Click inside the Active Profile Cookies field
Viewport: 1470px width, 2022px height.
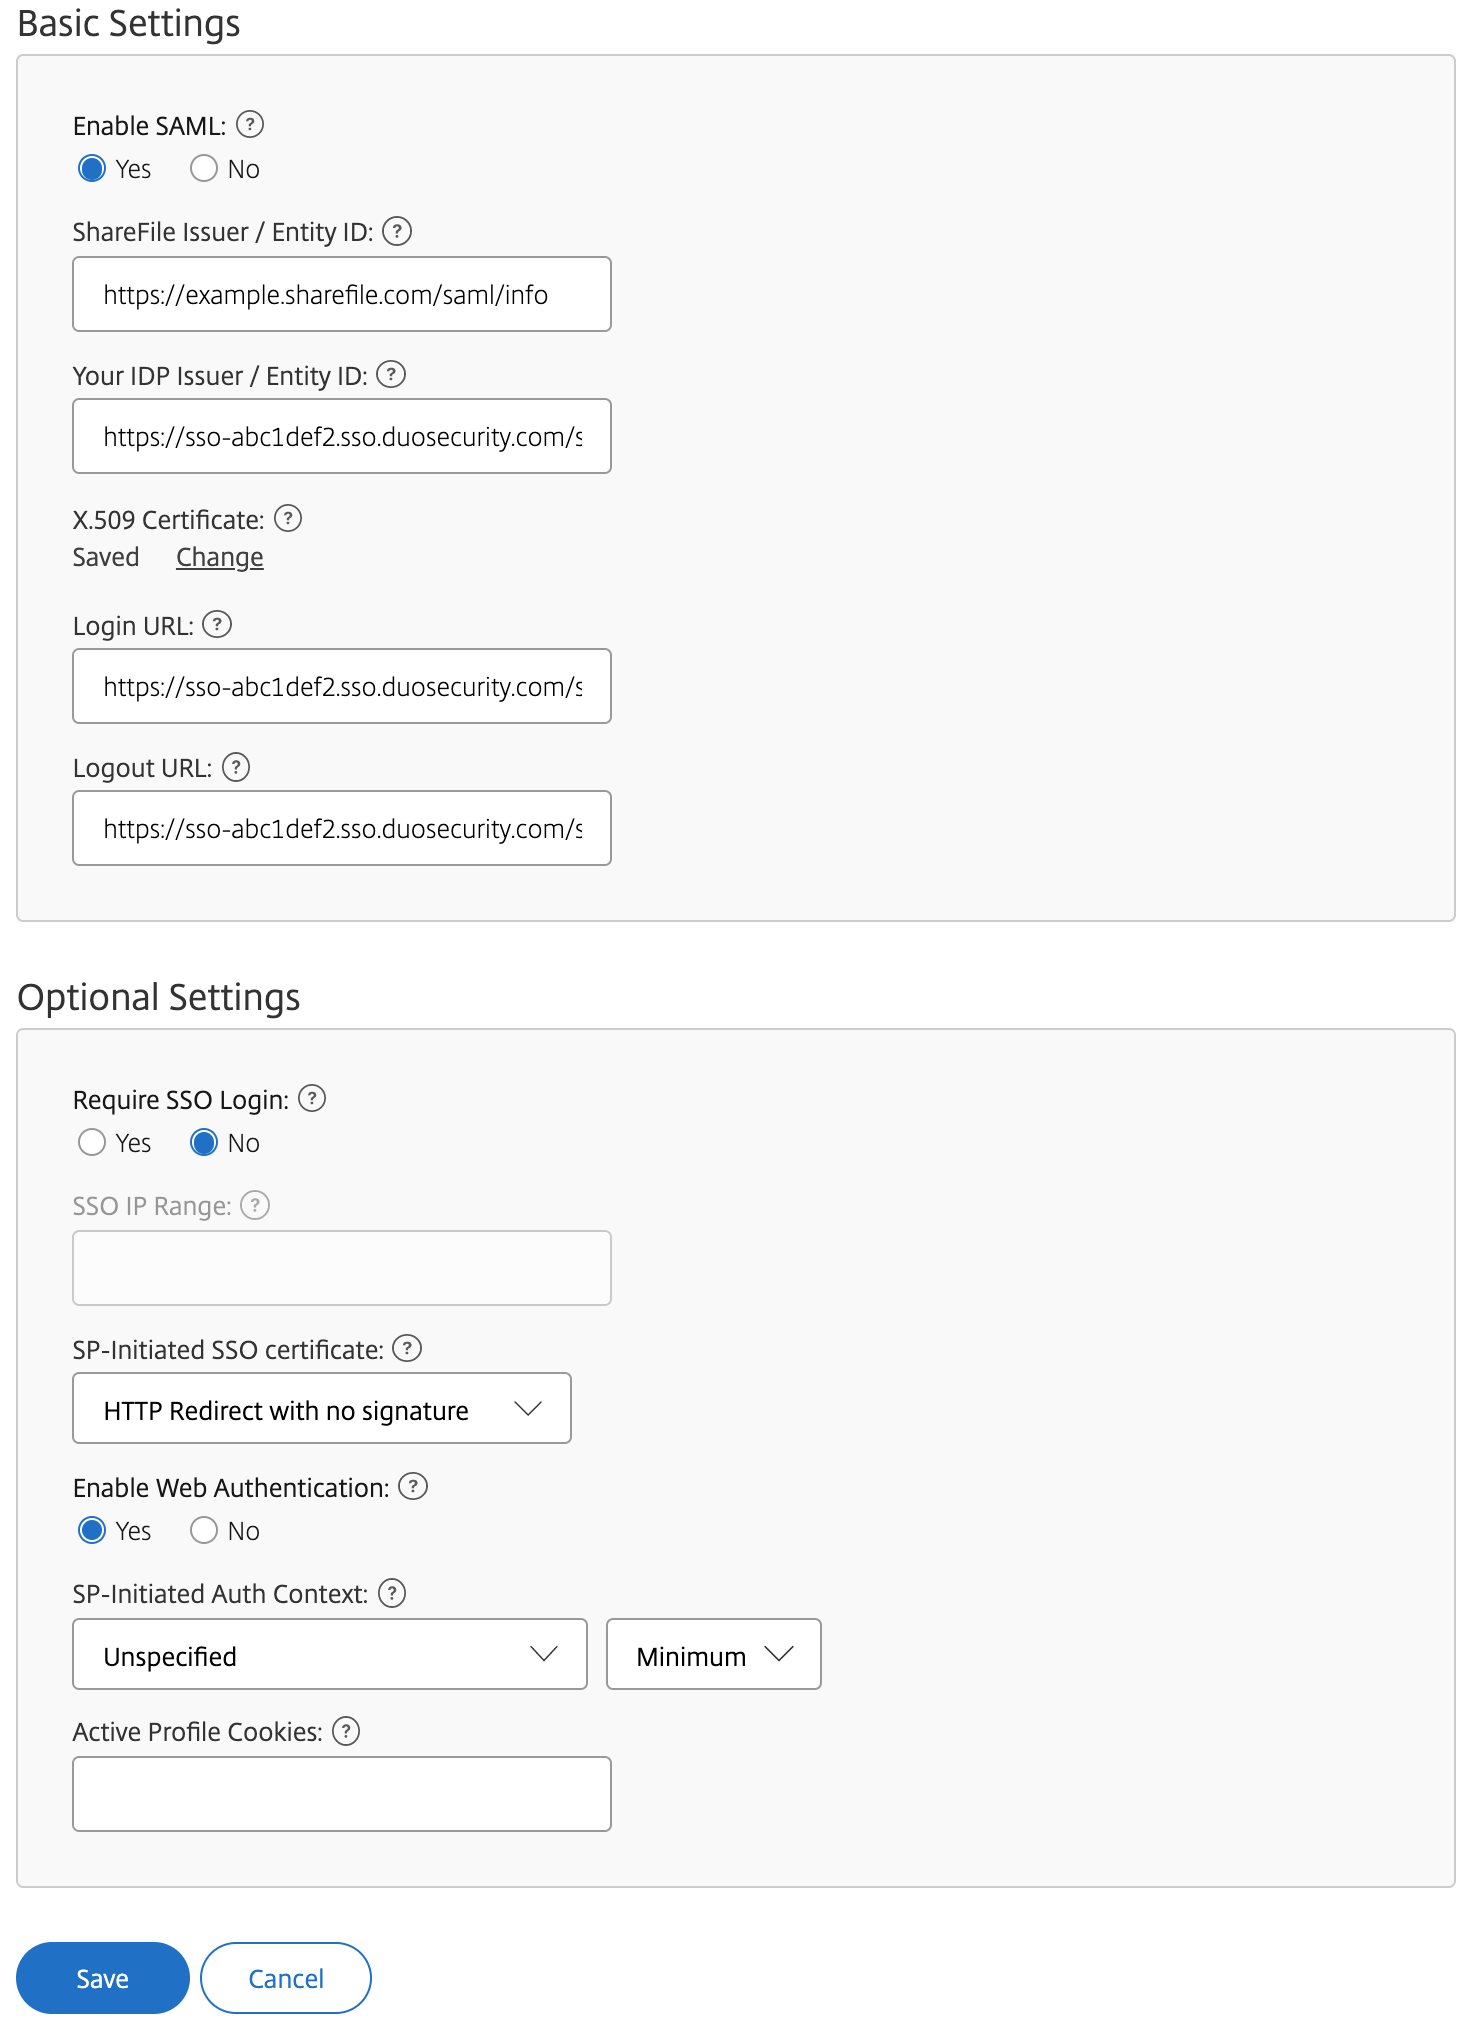coord(341,1793)
